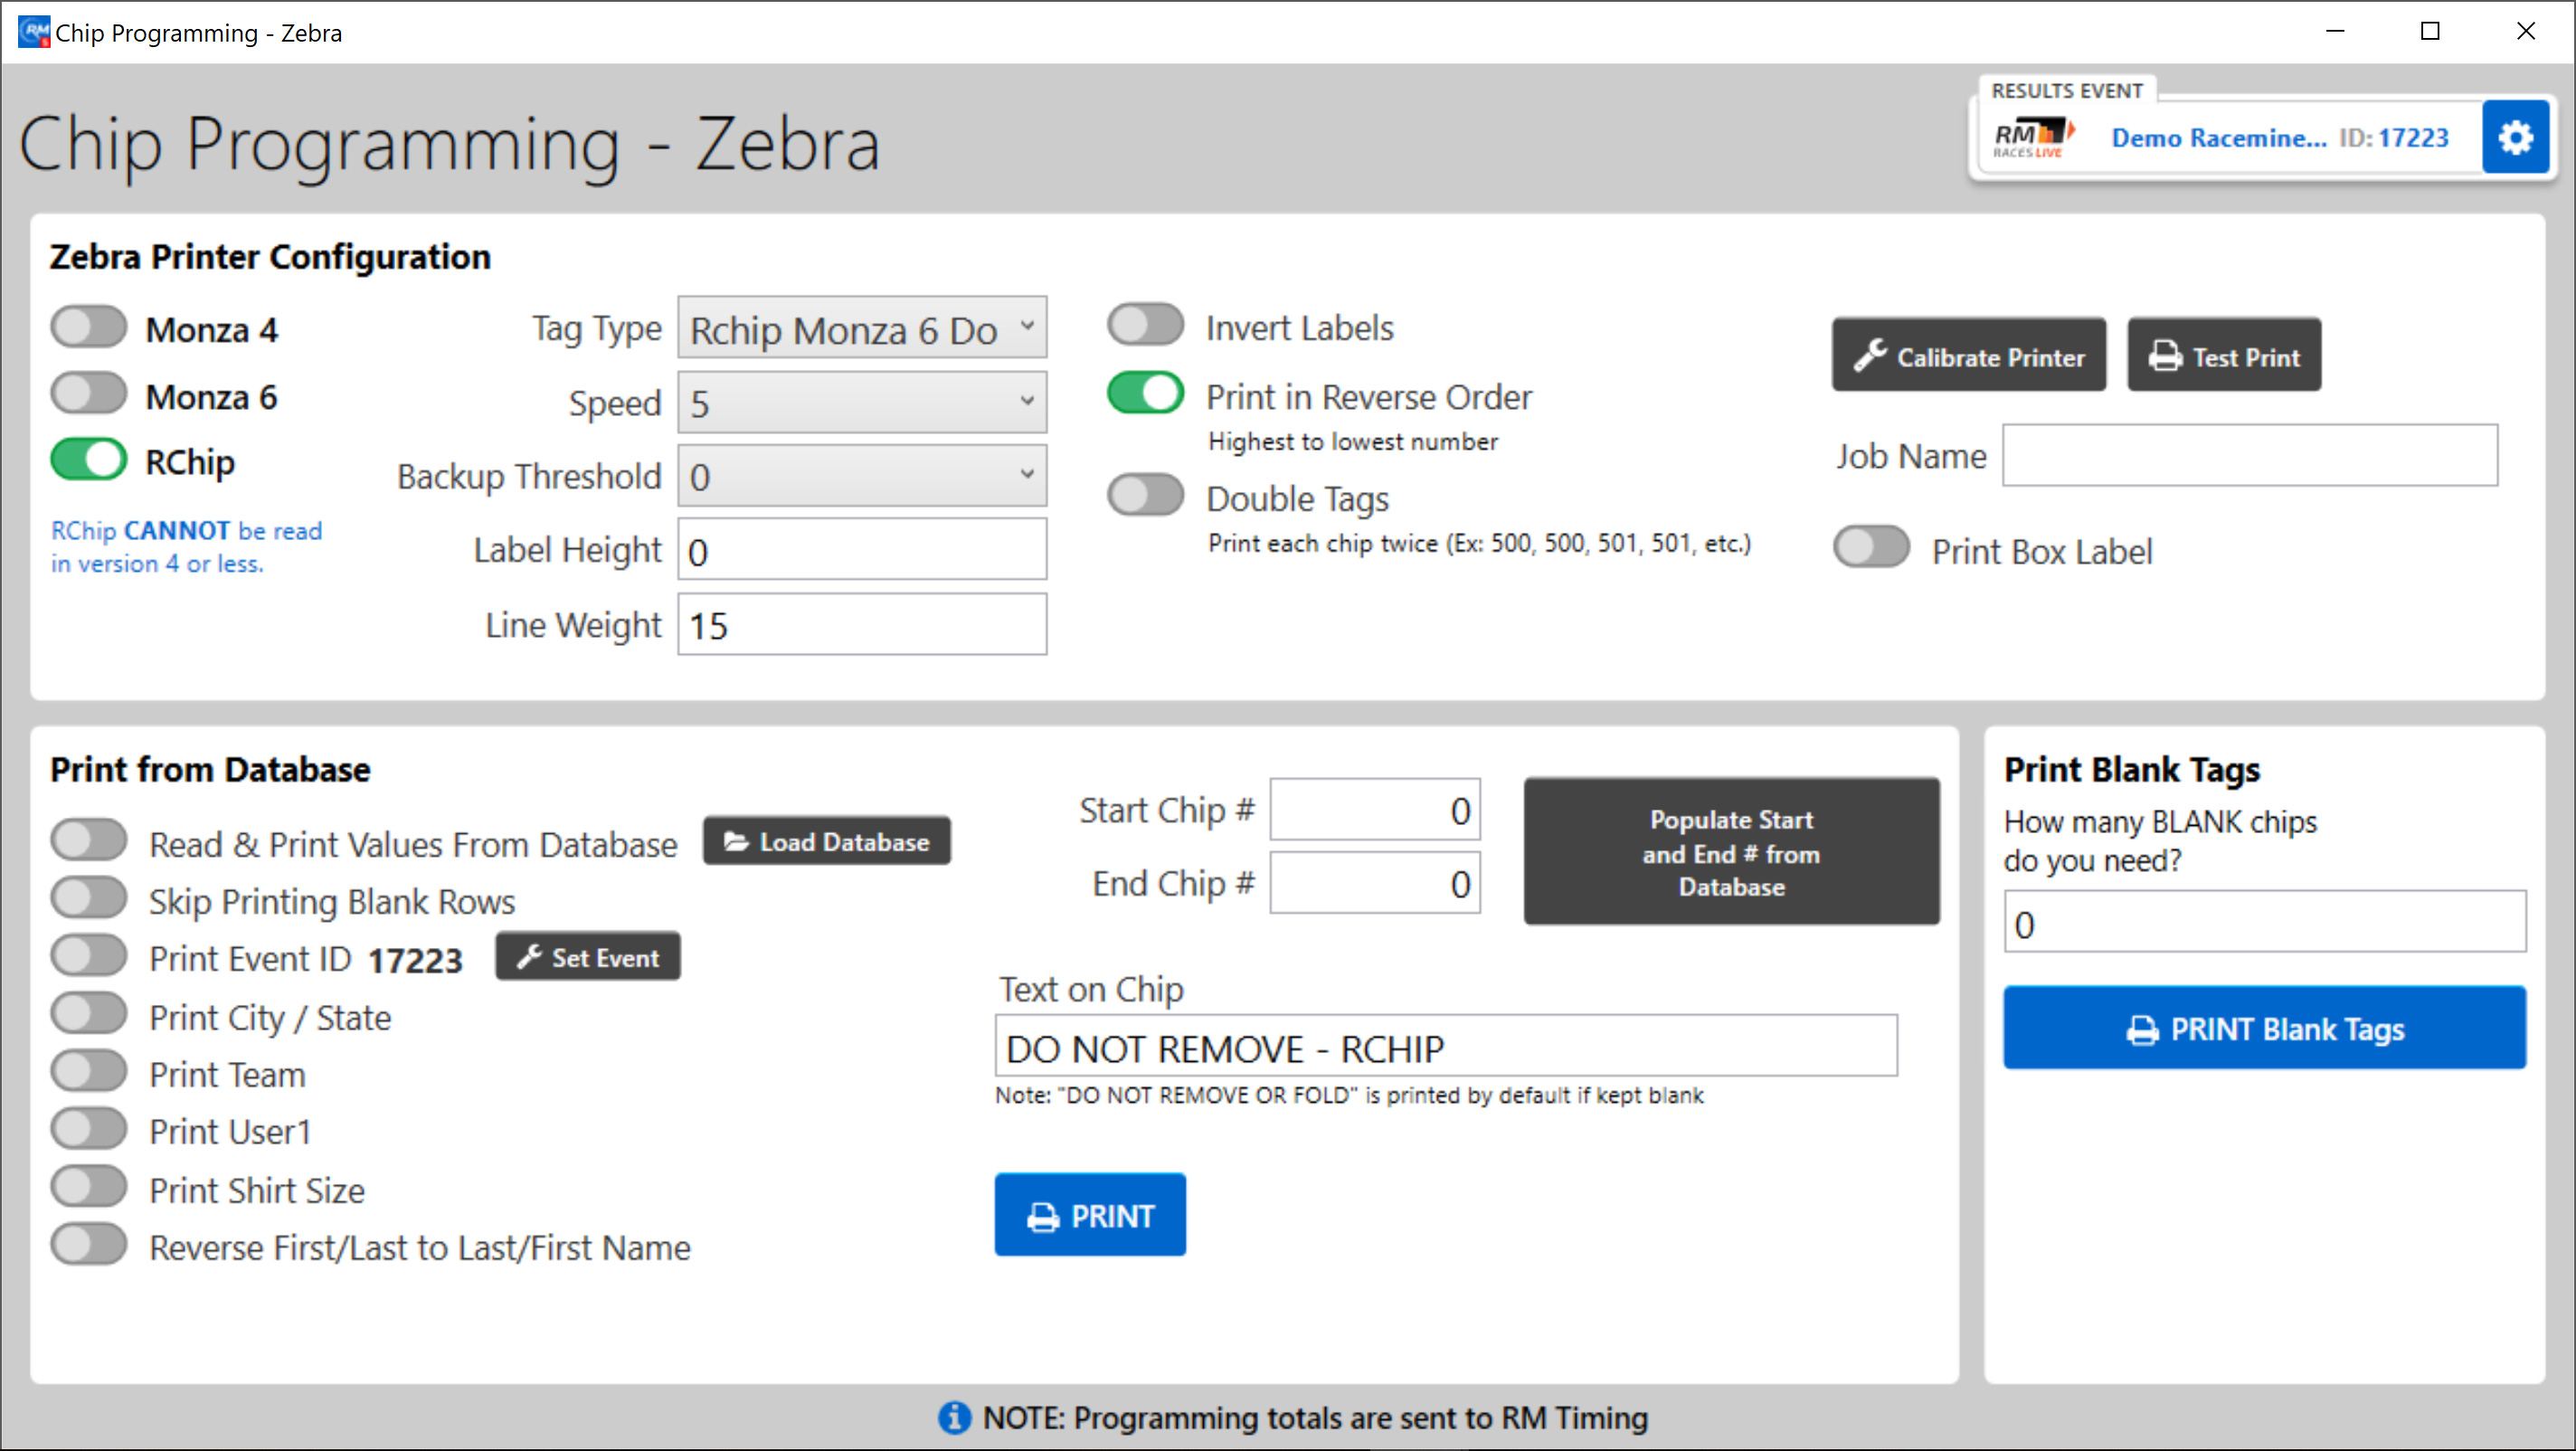Enable Double Tags toggle
2576x1451 pixels.
coord(1145,495)
